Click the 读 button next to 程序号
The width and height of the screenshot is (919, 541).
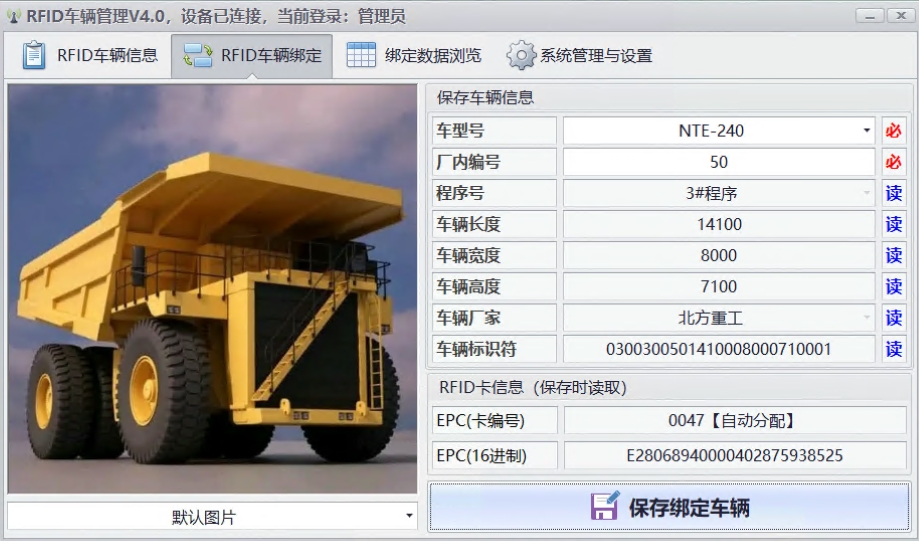point(894,193)
